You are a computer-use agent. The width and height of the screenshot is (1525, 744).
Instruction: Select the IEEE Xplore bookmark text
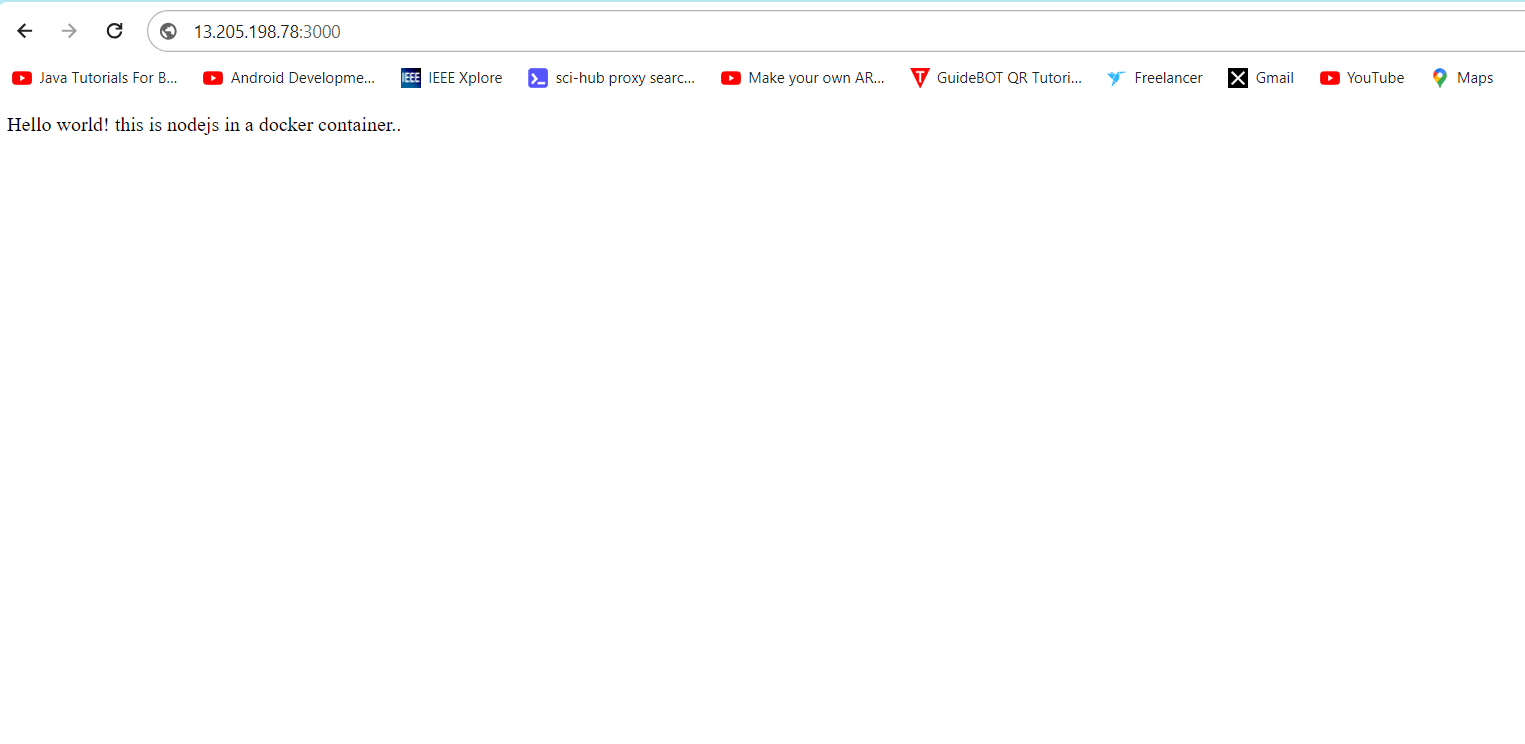coord(465,78)
